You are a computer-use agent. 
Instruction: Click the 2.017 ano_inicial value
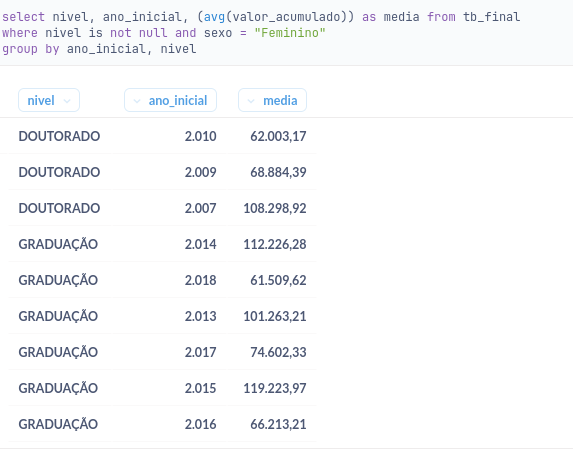pos(200,352)
